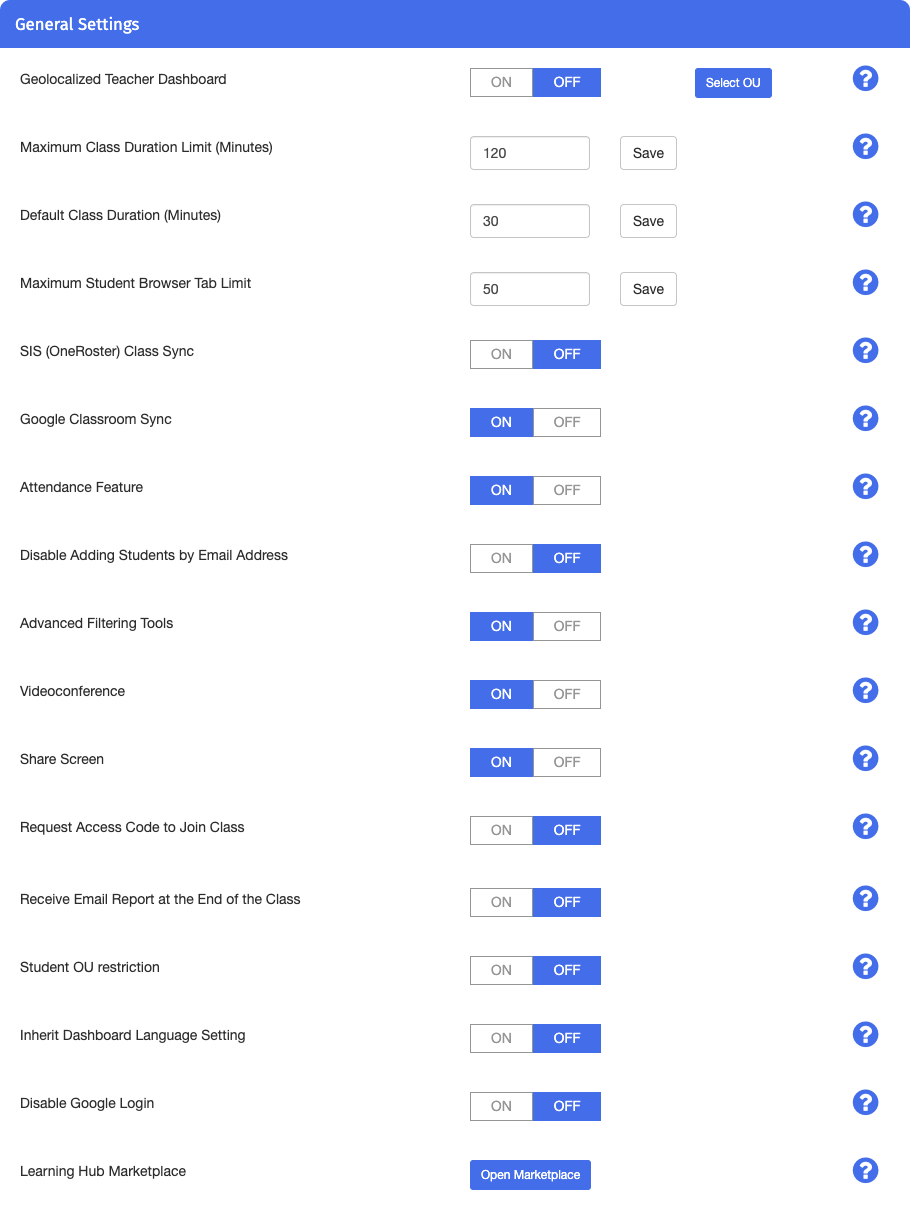Enable Request Access Code to Join Class

[x=501, y=830]
